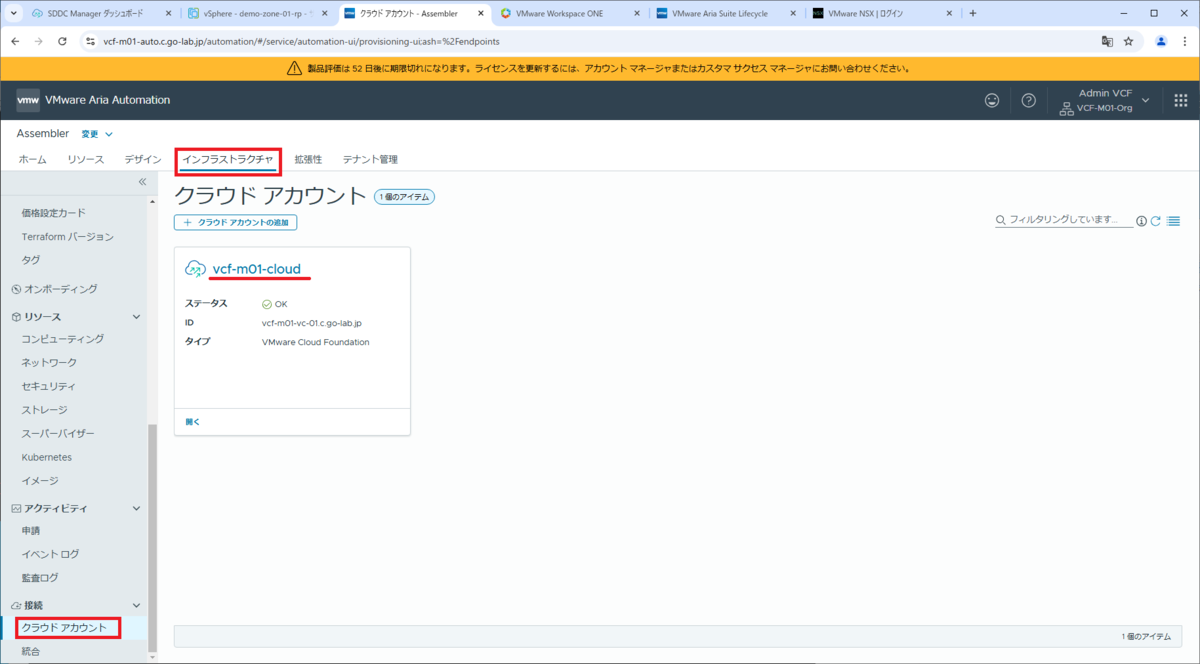The width and height of the screenshot is (1200, 664).
Task: Select クラウド アカウント in the sidebar
Action: tap(64, 627)
